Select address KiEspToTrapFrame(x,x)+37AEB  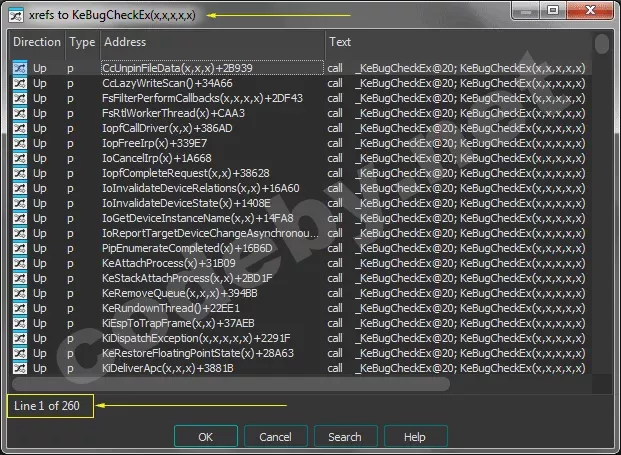178,323
